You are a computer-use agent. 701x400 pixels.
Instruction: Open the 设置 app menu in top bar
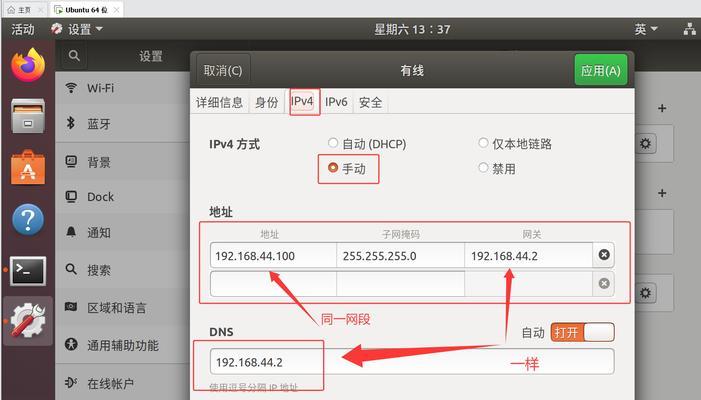tap(77, 29)
